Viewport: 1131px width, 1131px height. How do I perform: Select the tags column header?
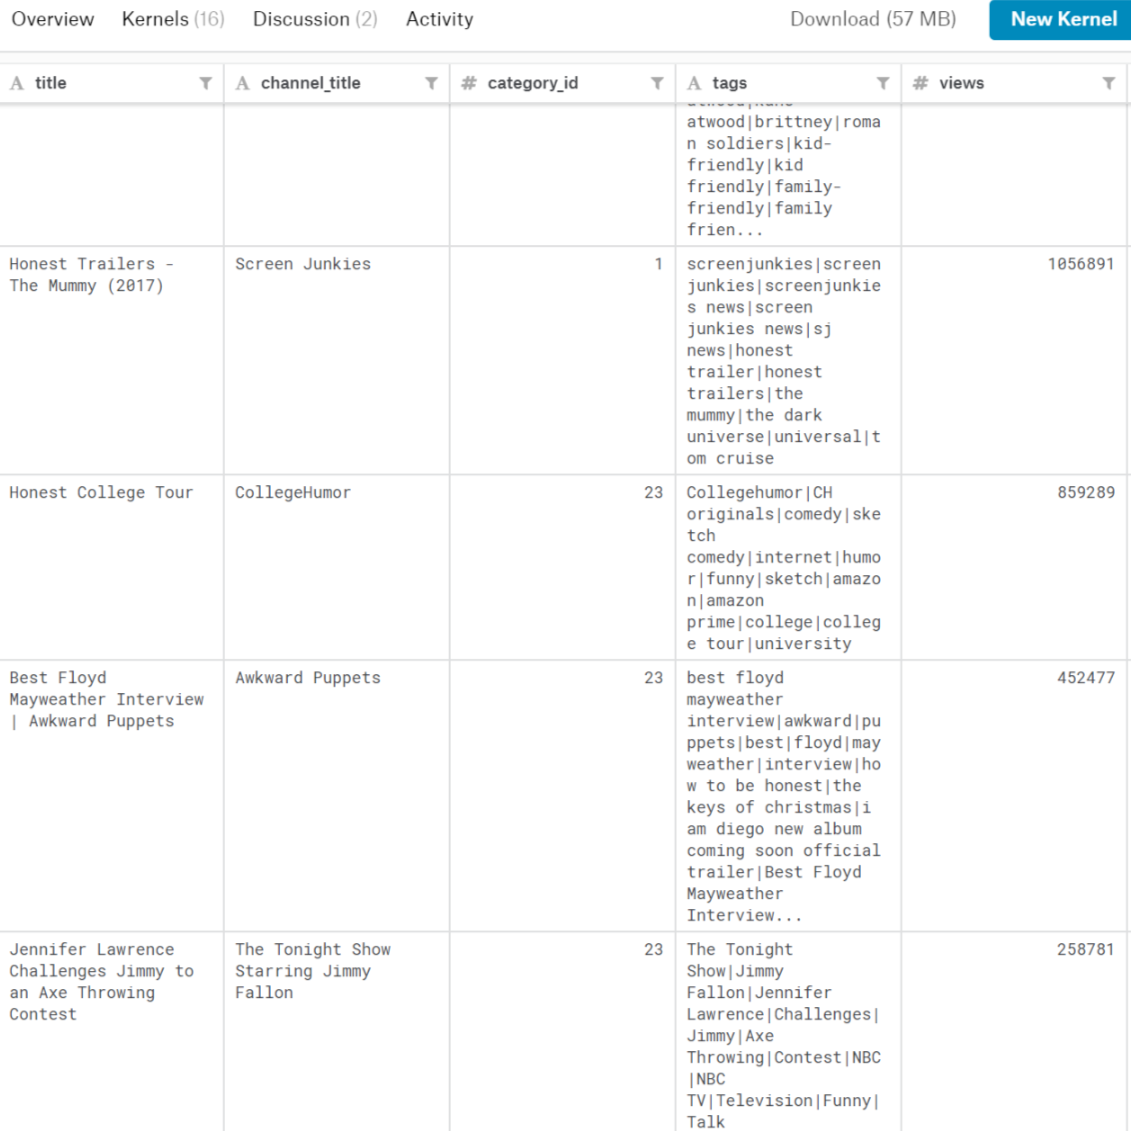coord(788,84)
